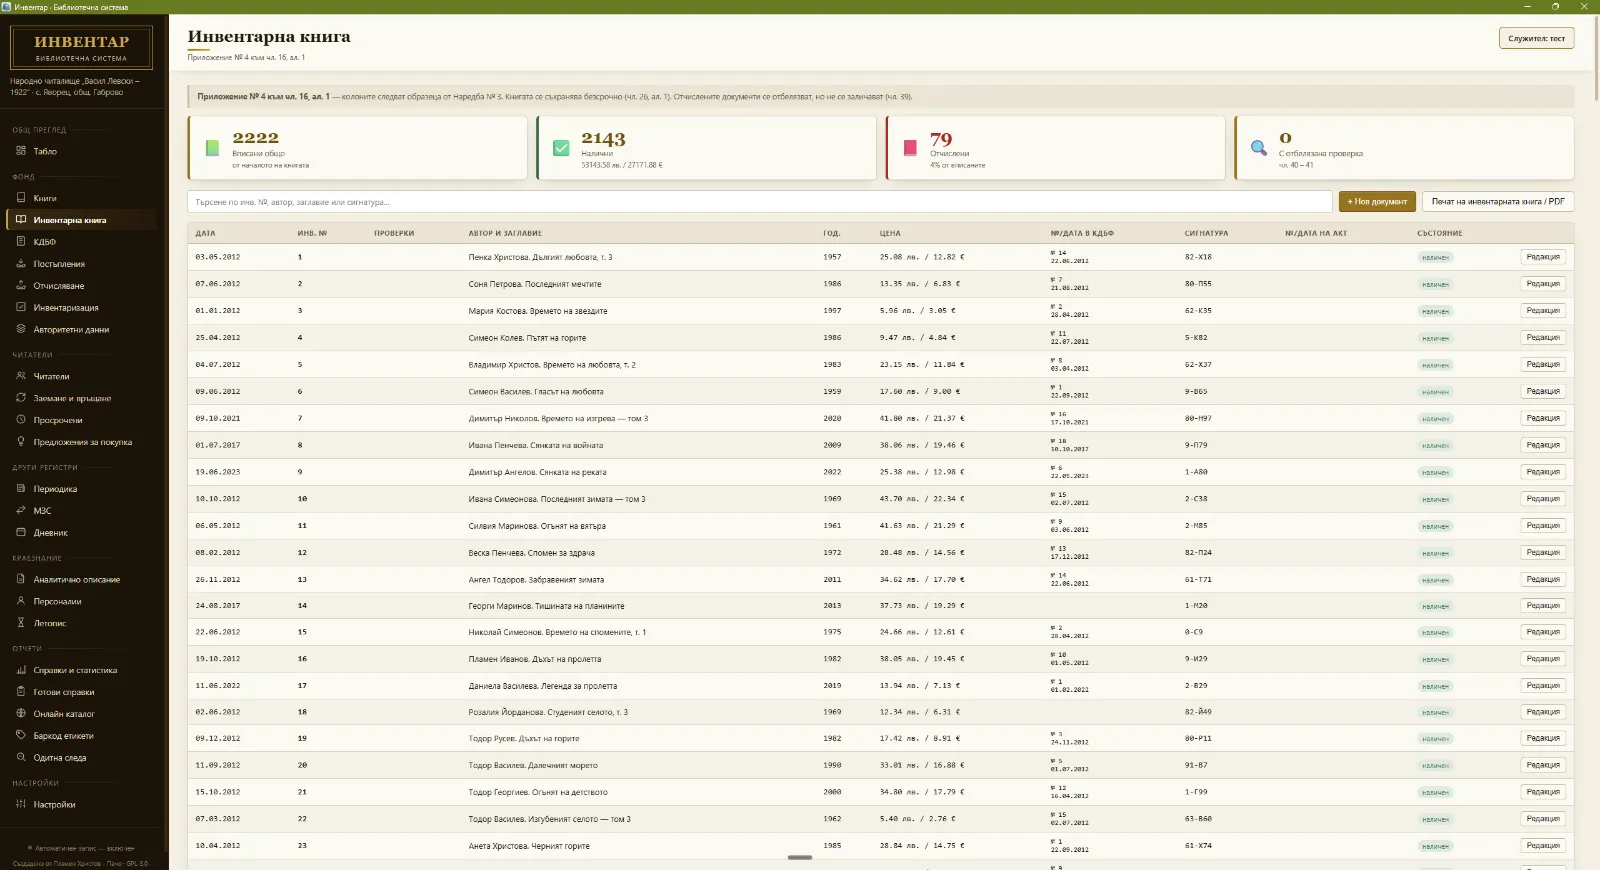Screen dimensions: 1600x870
Task: Click the Сигнатура column header
Action: tap(1206, 233)
